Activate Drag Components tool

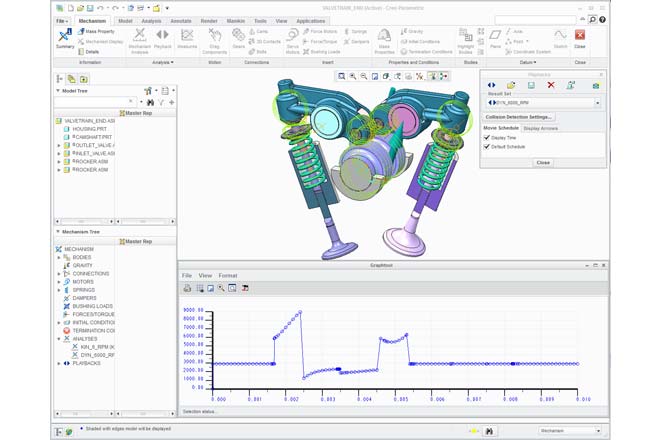(215, 41)
